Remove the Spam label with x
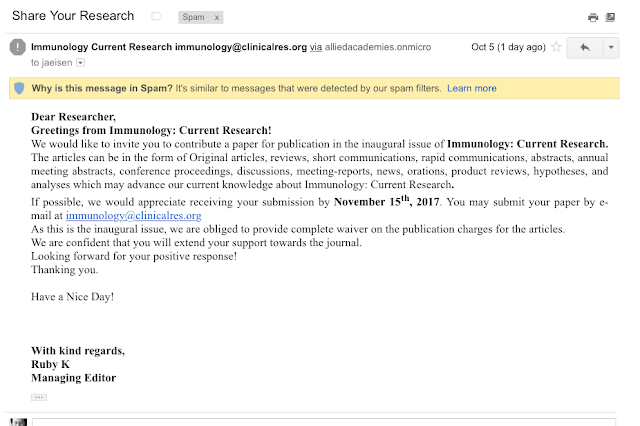The width and height of the screenshot is (640, 426). click(x=217, y=18)
